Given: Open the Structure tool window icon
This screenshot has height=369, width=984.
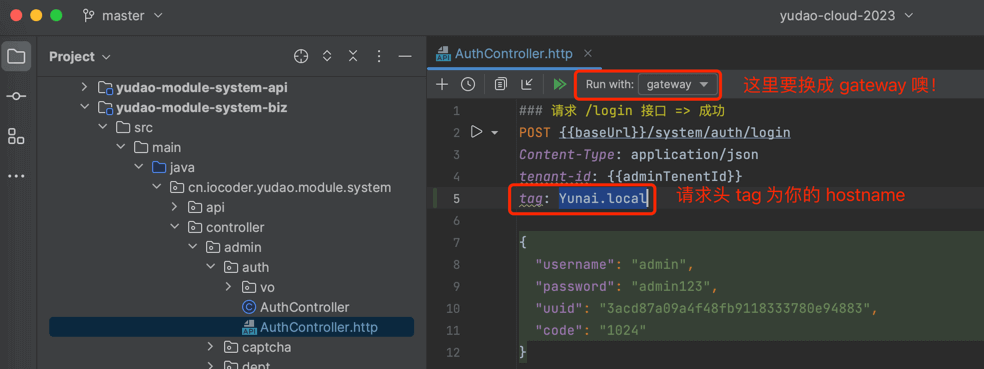Looking at the screenshot, I should pyautogui.click(x=16, y=136).
